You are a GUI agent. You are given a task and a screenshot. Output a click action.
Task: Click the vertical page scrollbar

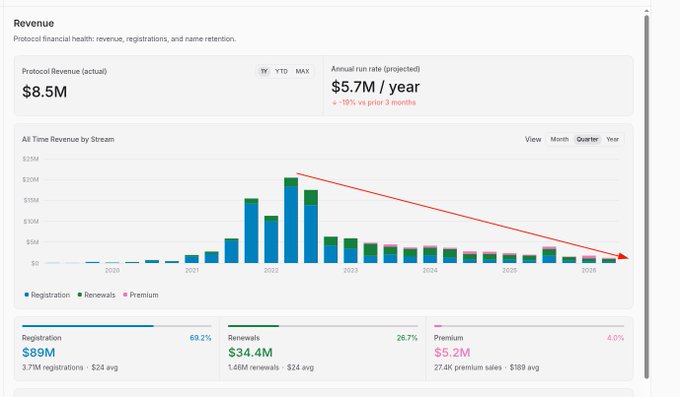pos(647,197)
